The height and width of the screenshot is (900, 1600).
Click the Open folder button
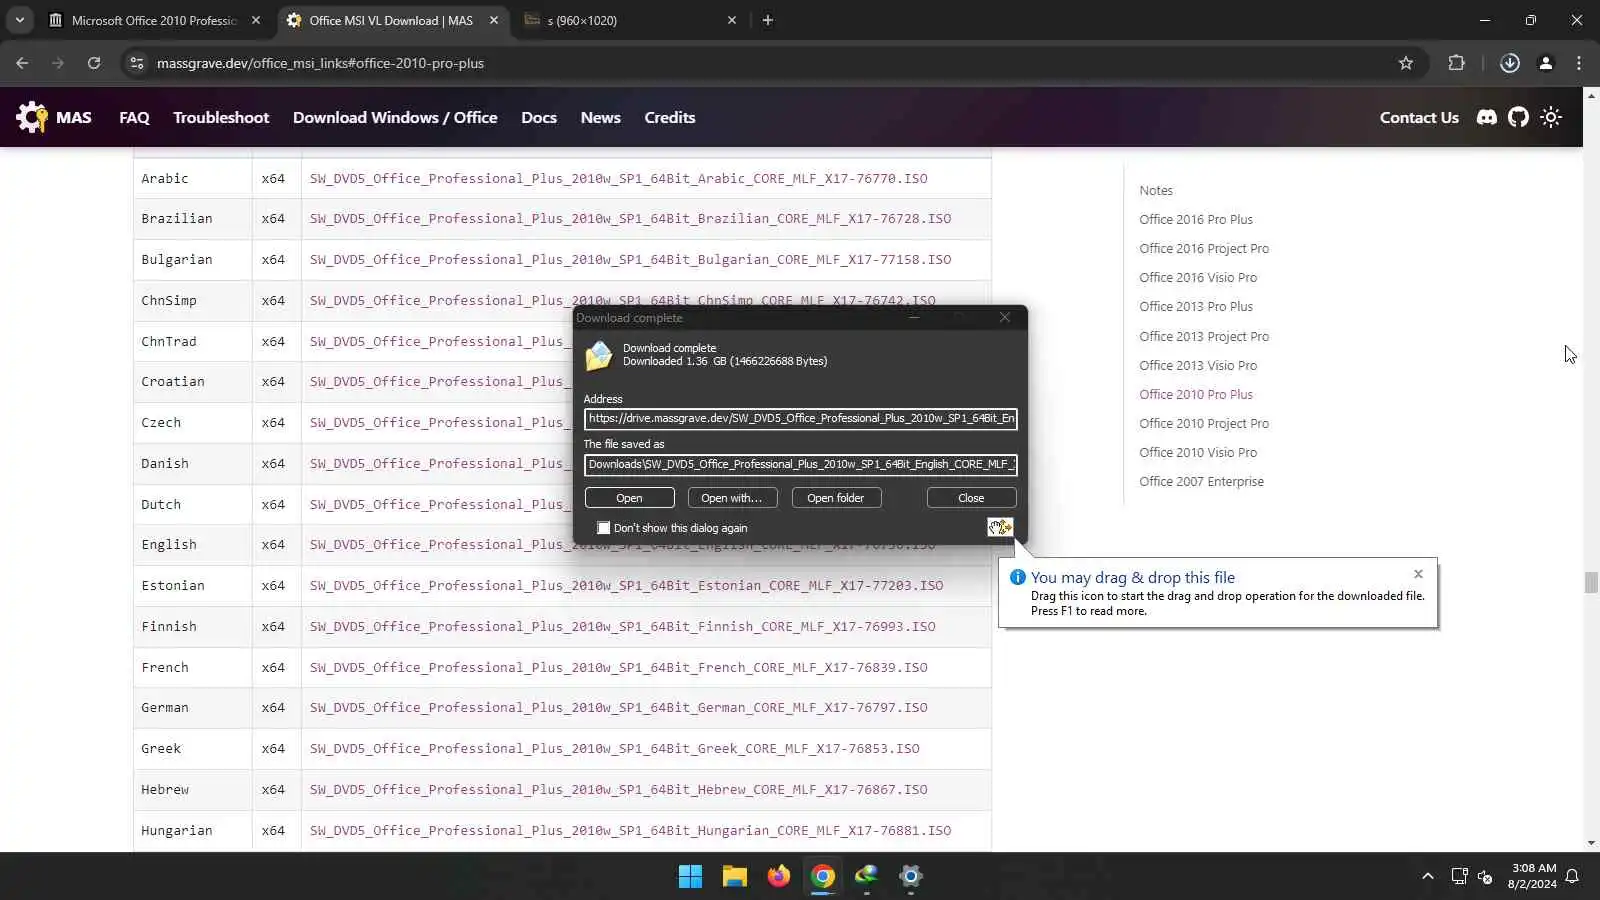[x=836, y=498]
